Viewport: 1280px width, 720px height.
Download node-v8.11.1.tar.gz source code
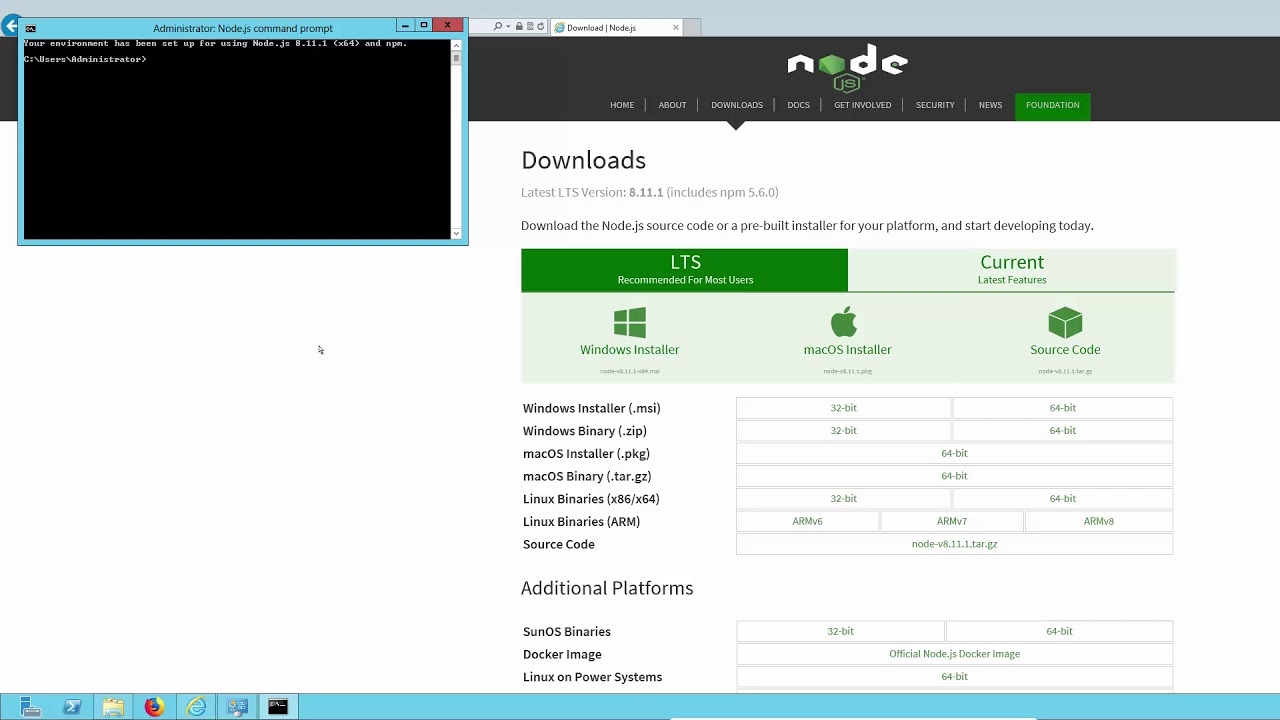[x=954, y=544]
